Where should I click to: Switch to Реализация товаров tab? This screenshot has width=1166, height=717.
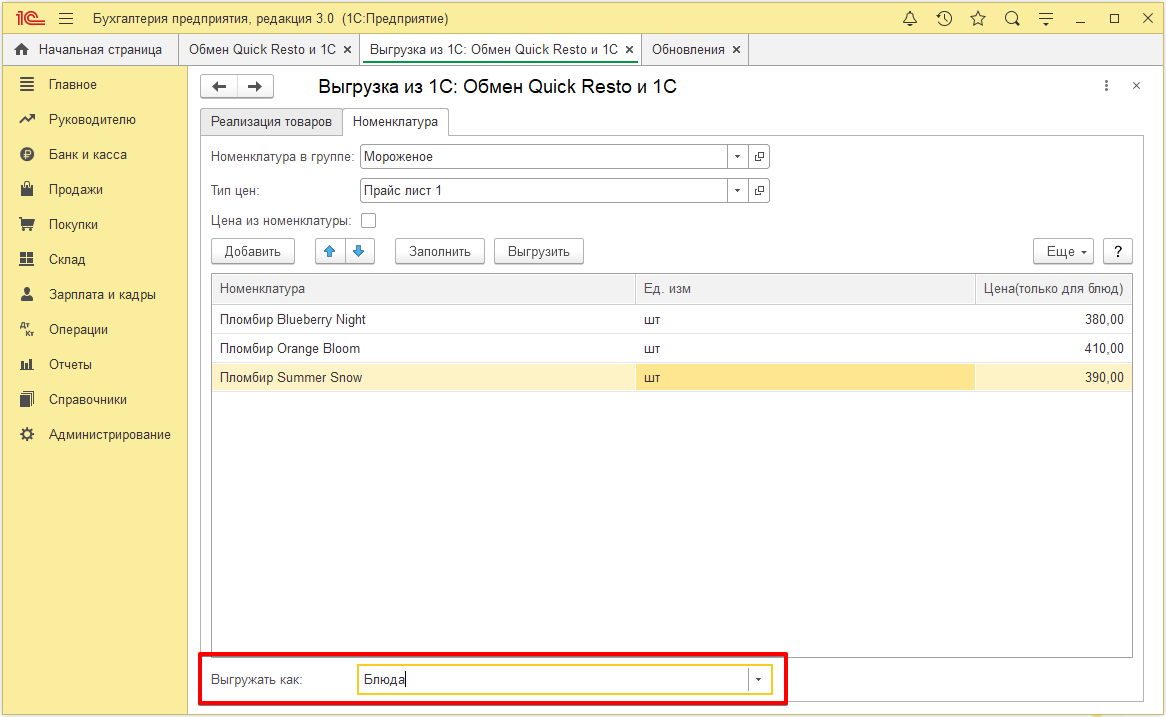pos(271,122)
